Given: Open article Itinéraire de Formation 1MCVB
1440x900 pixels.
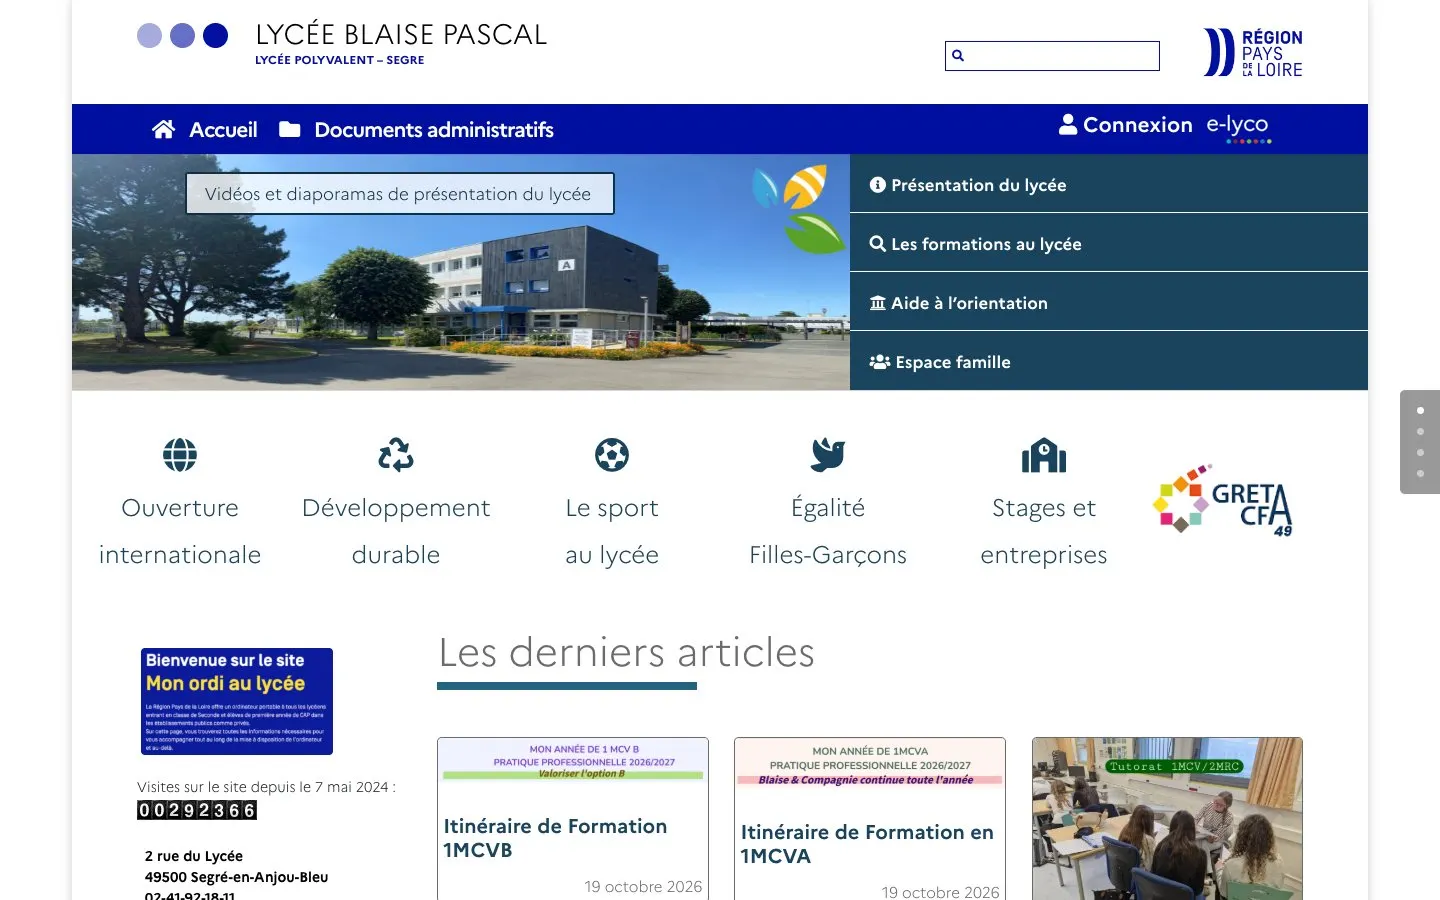Looking at the screenshot, I should pos(555,838).
